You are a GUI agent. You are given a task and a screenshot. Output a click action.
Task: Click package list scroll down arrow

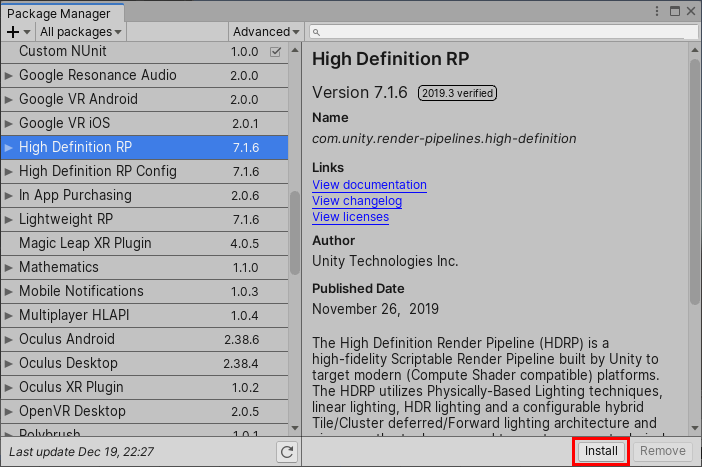(295, 428)
